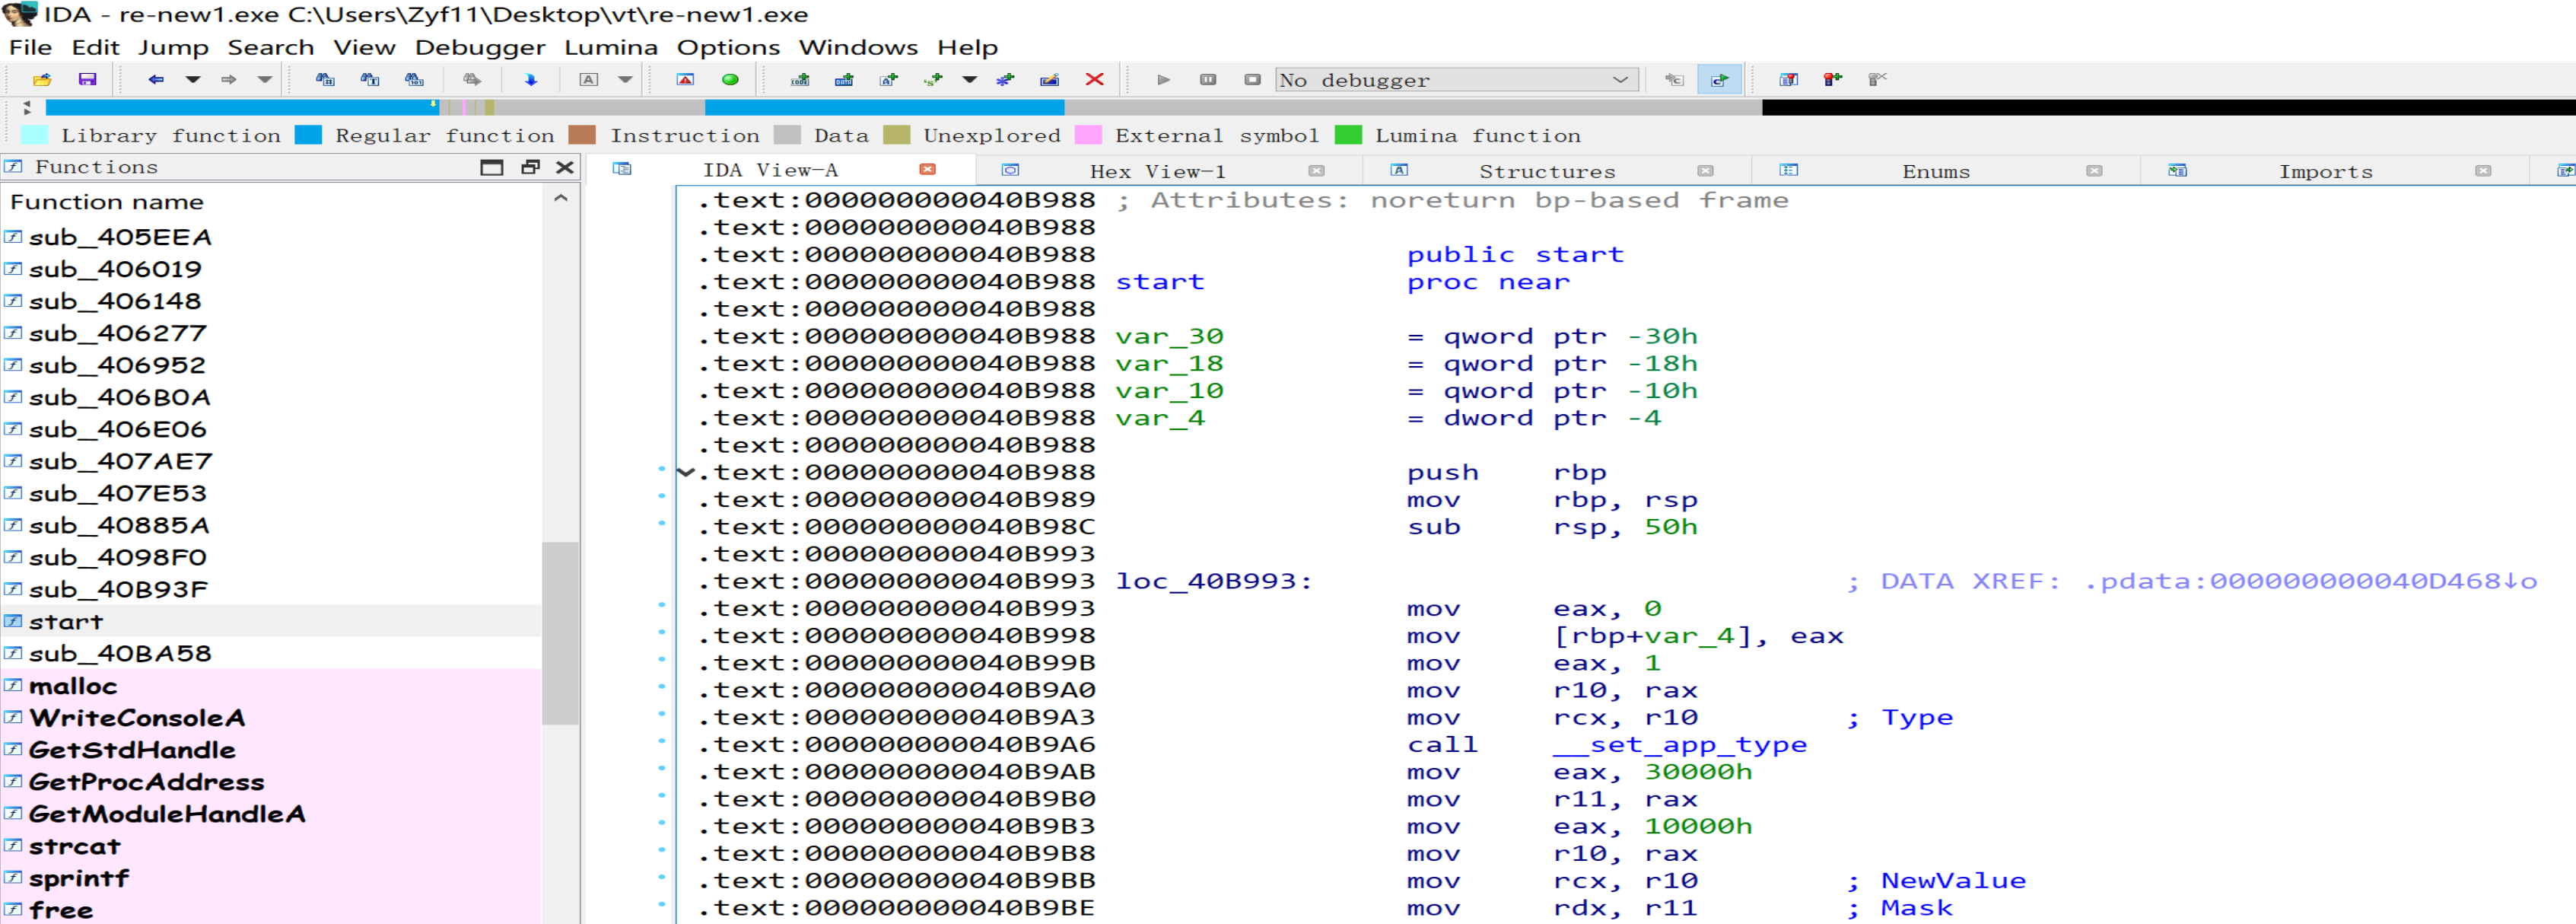
Task: Select sub_40BA58 in the functions list
Action: [120, 654]
